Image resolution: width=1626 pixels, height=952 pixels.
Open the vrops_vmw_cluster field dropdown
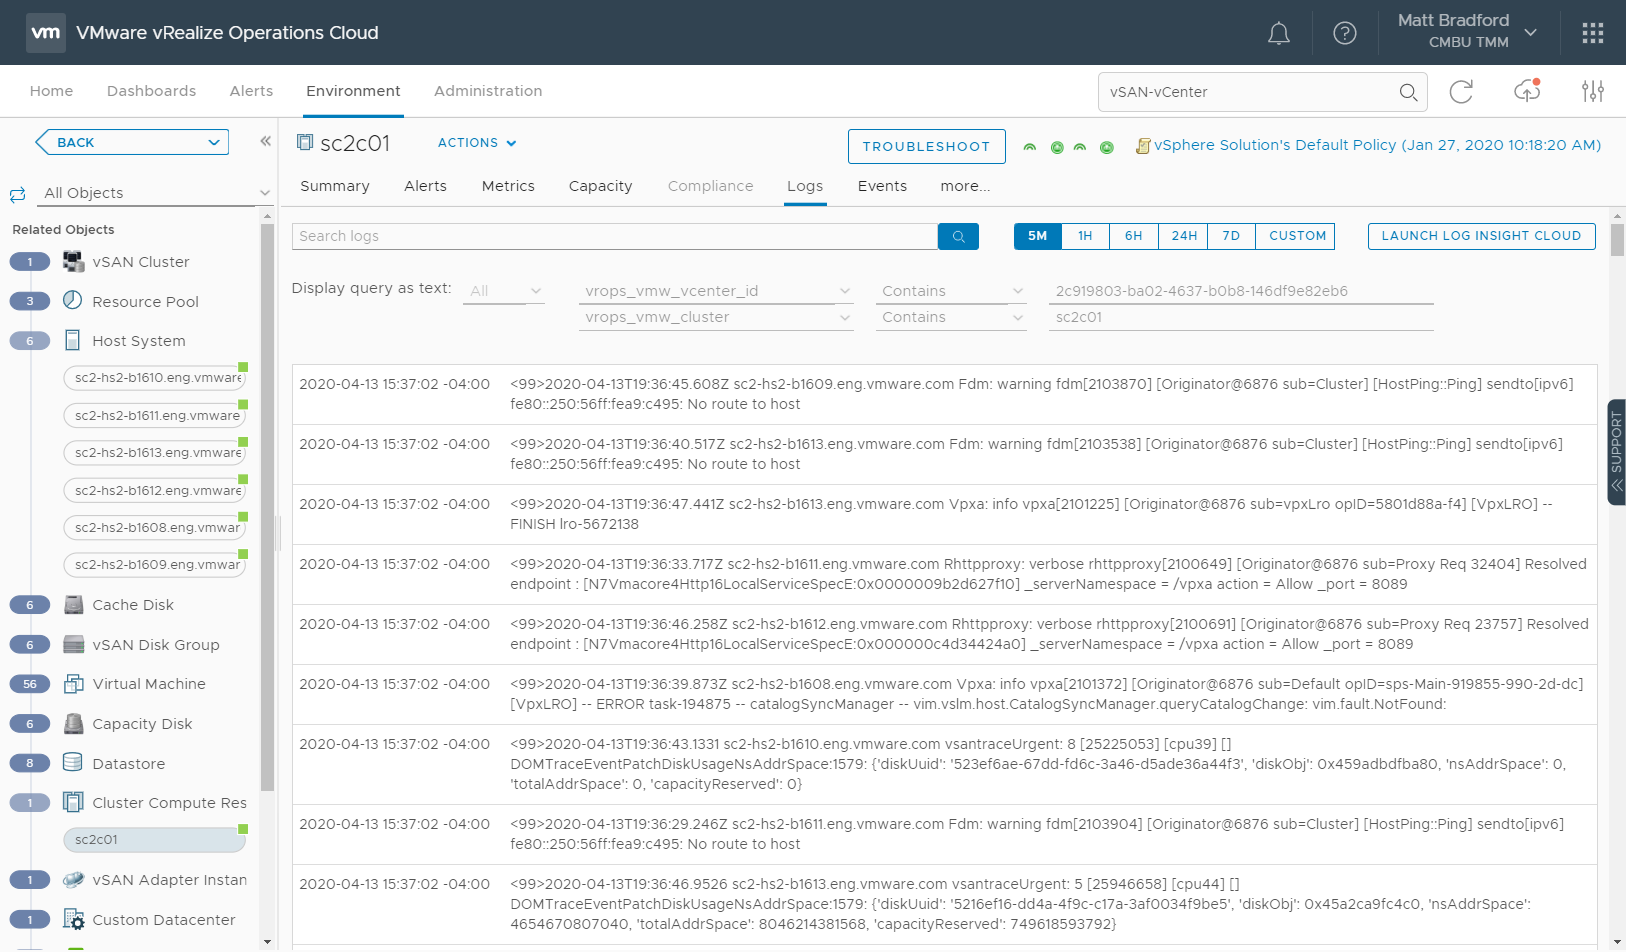coord(716,317)
